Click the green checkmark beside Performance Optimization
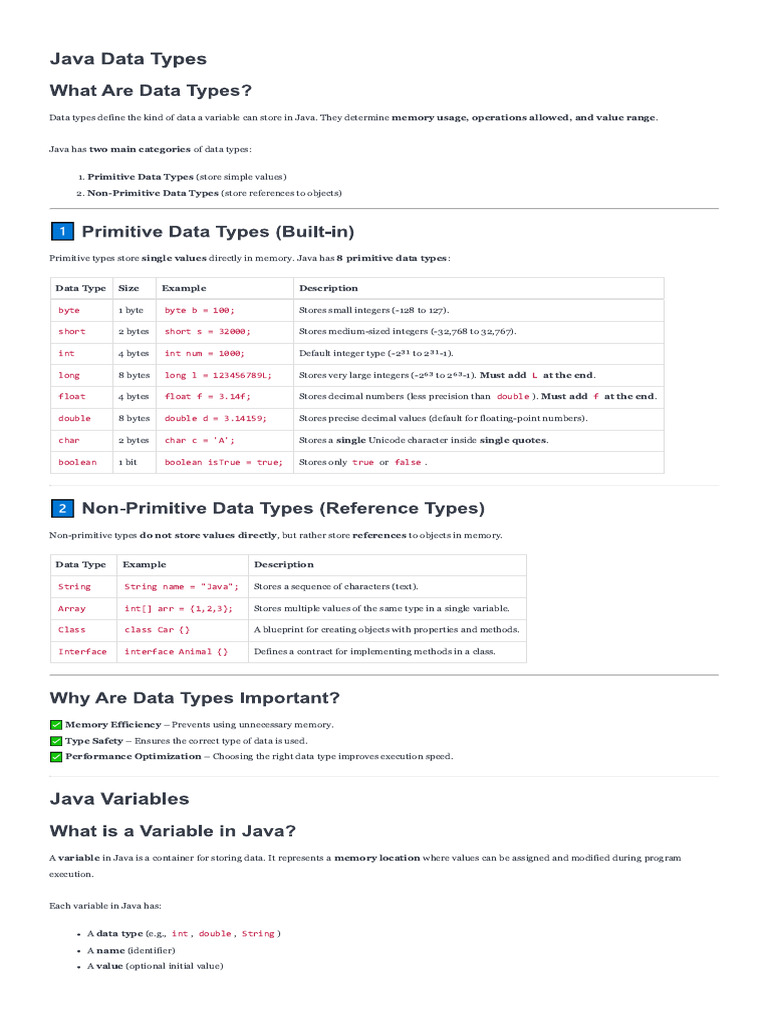This screenshot has width=768, height=1024. (x=56, y=757)
